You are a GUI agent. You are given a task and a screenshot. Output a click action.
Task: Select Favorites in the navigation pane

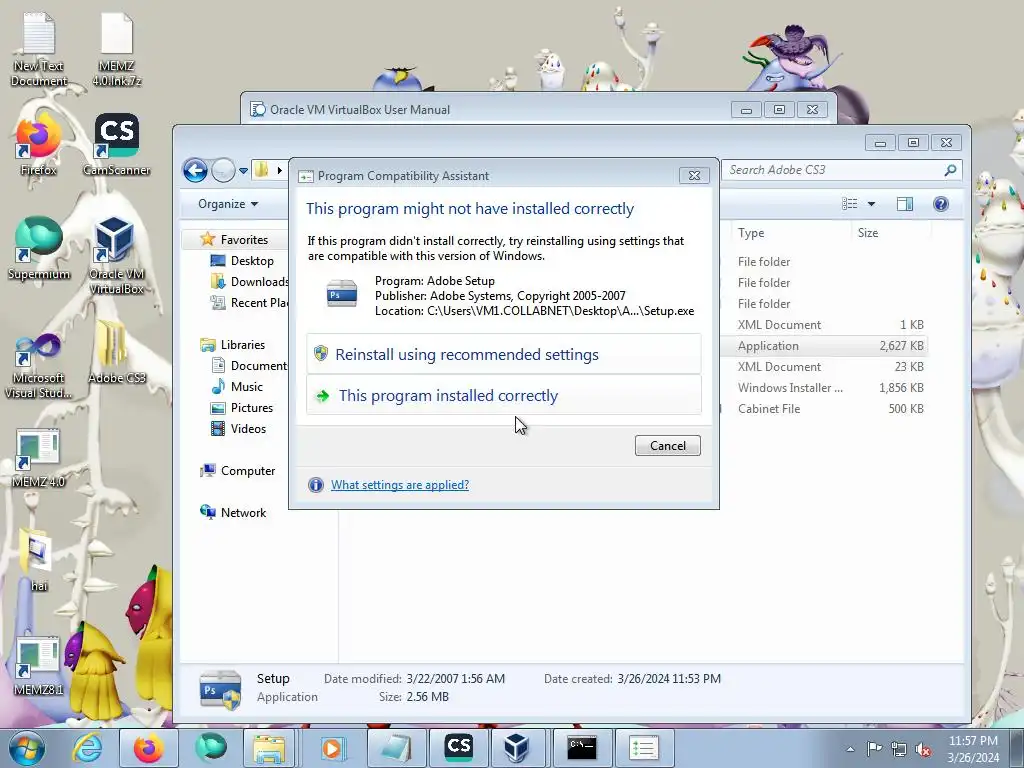pos(244,240)
